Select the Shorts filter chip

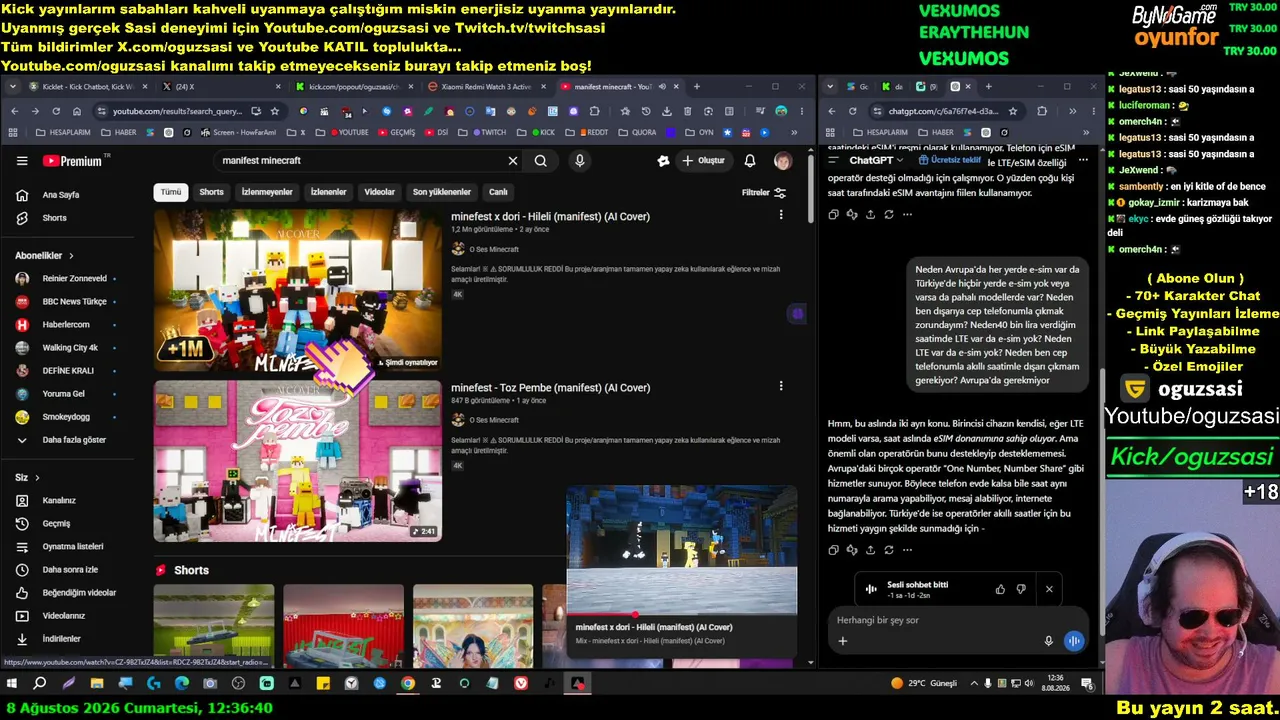(212, 192)
